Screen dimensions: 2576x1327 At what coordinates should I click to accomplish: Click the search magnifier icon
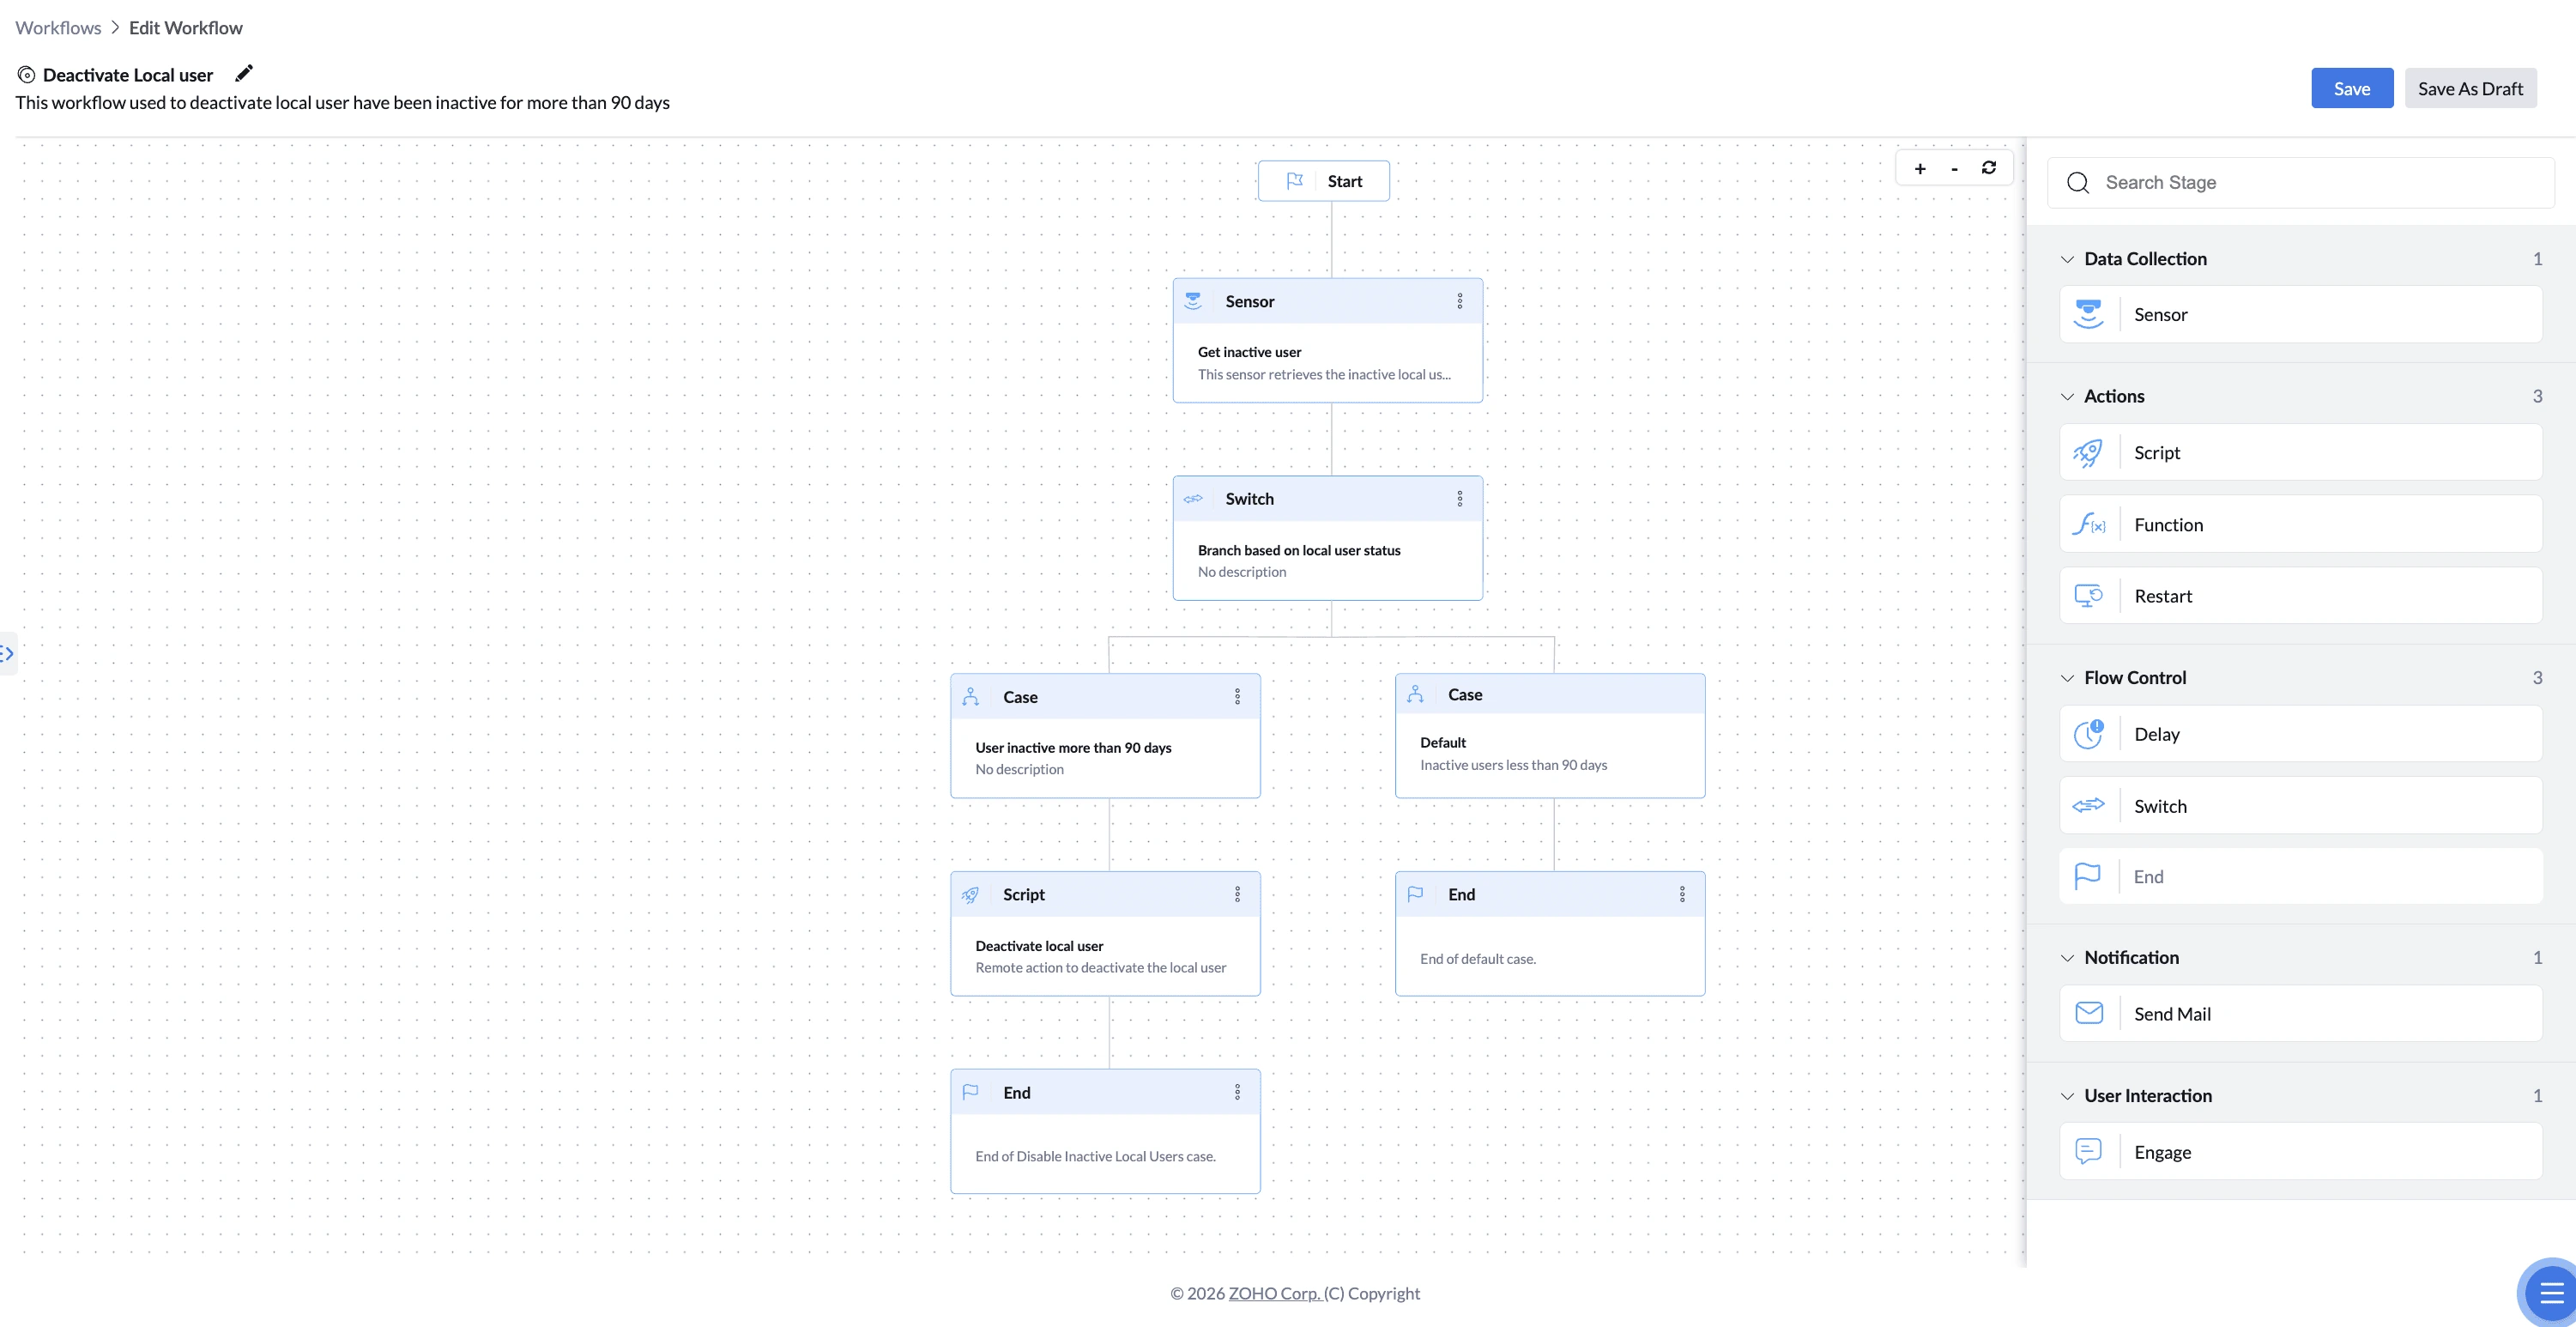point(2078,183)
